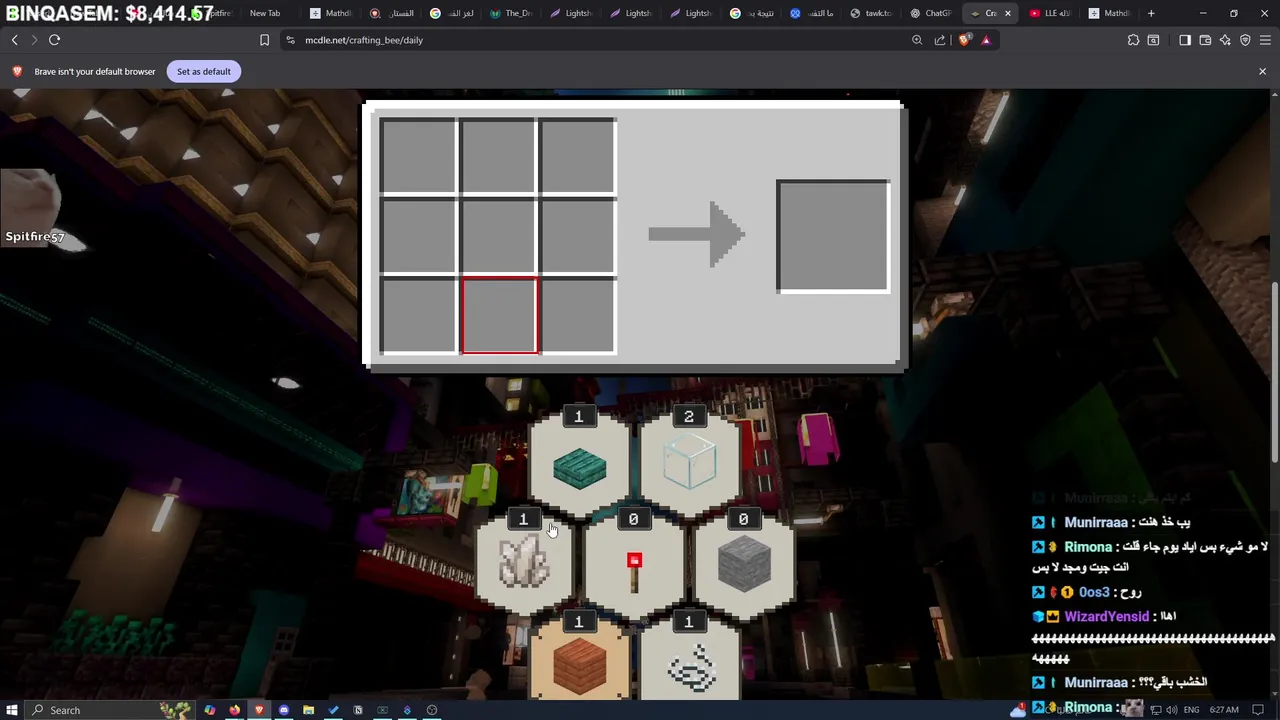Screen dimensions: 1280x720
Task: Click the ENG language indicator
Action: point(1192,710)
